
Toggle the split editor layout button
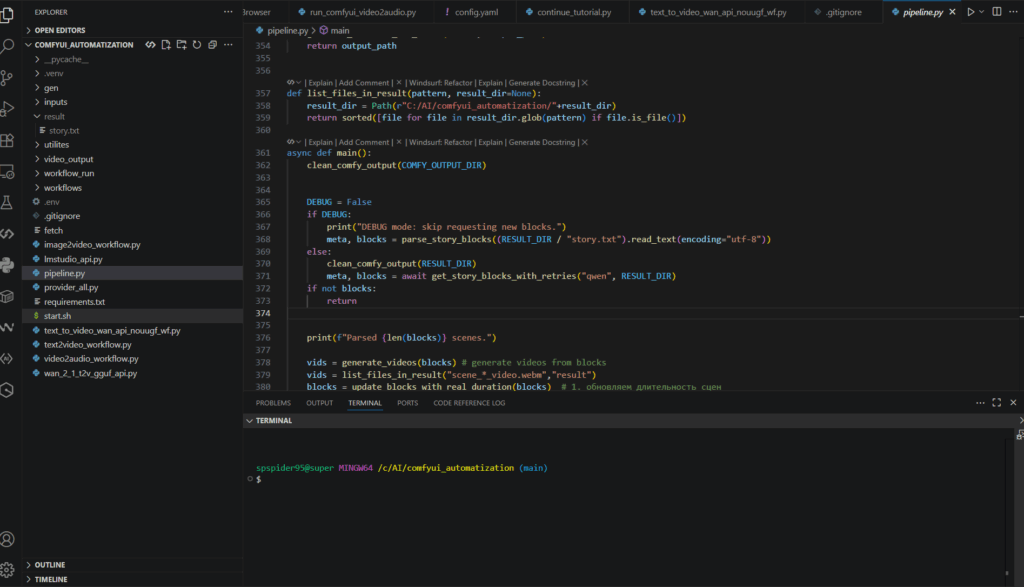[996, 12]
